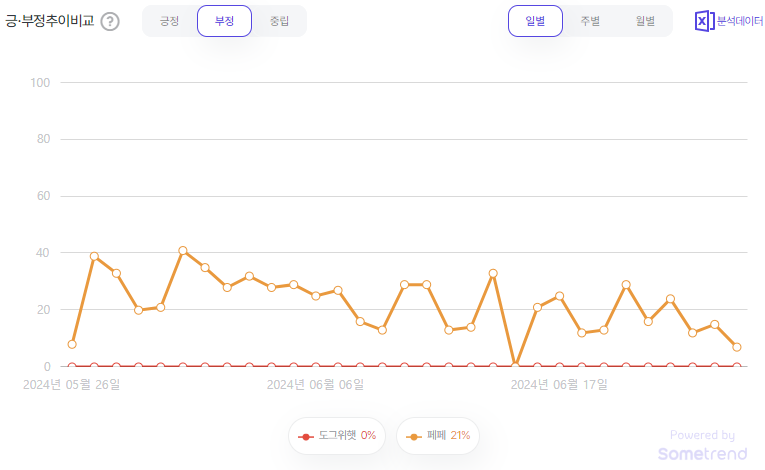Click the 분석데이터 text link
Viewport: 765px width, 470px height.
coord(739,21)
